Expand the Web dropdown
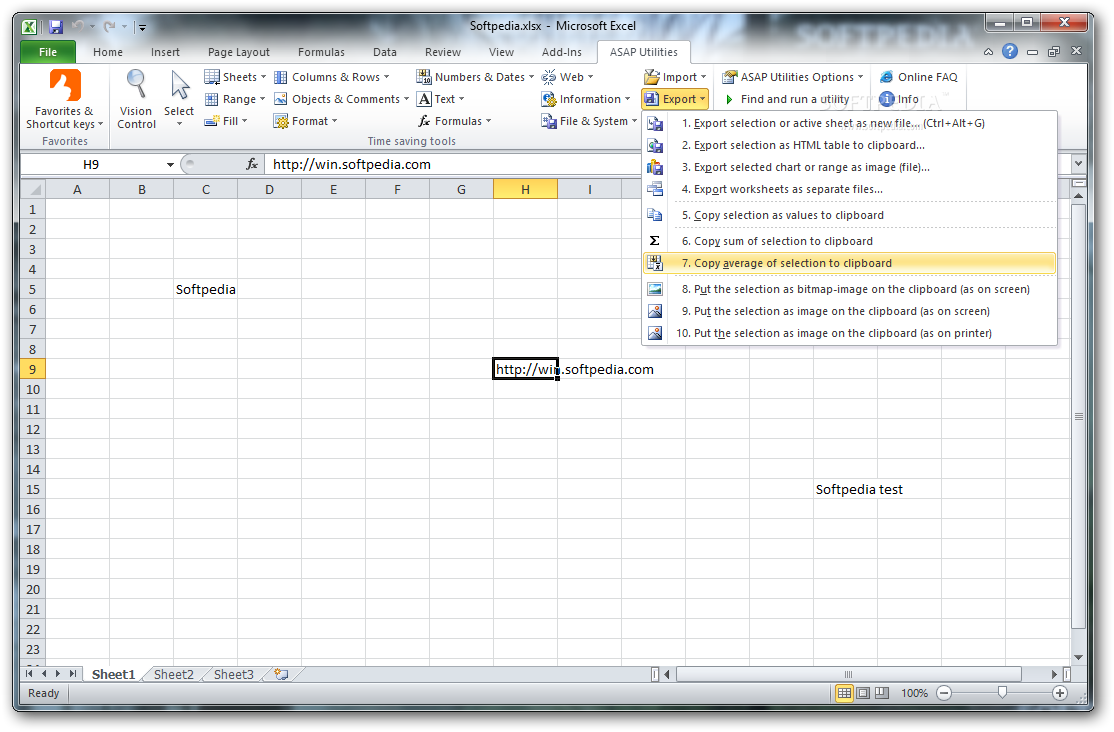Screen dimensions: 1114x732 [x=567, y=77]
